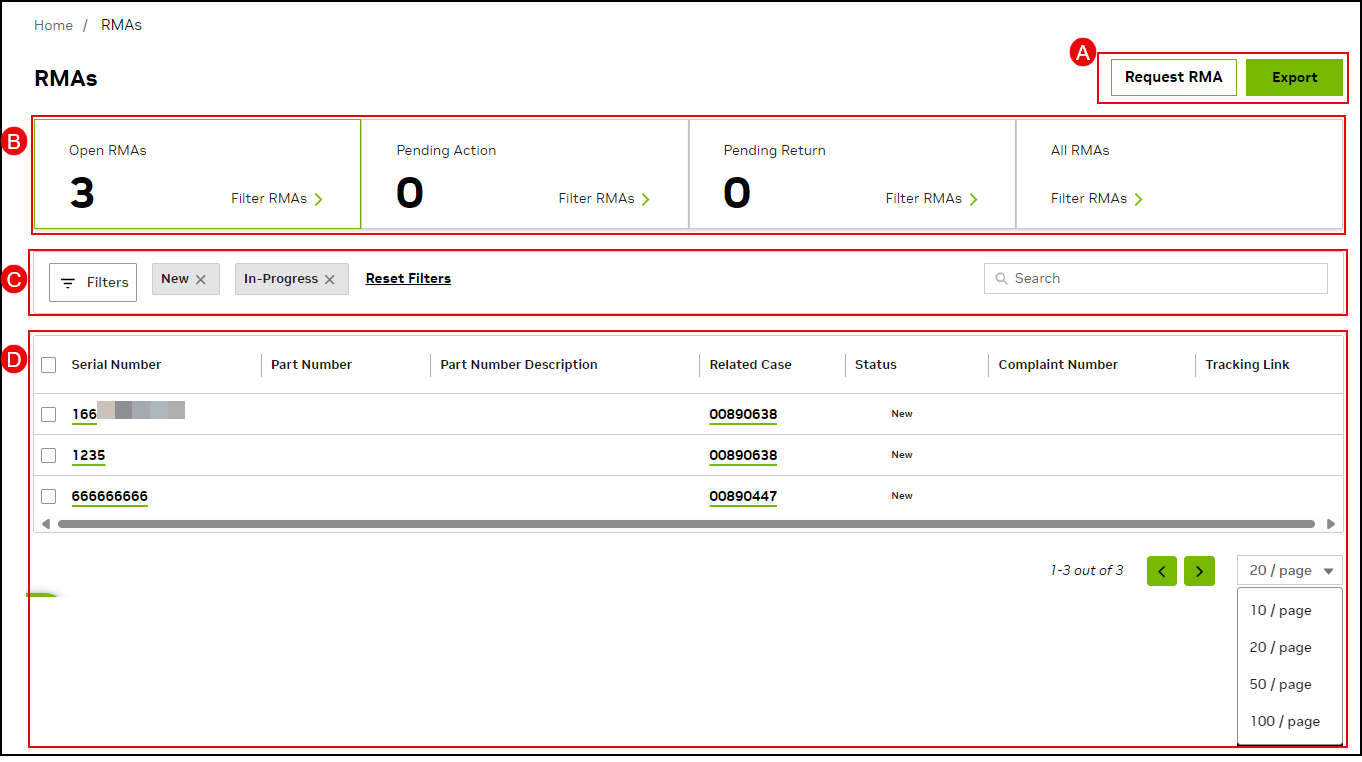Screen dimensions: 1362x762
Task: Check the row for serial 166
Action: coord(48,414)
